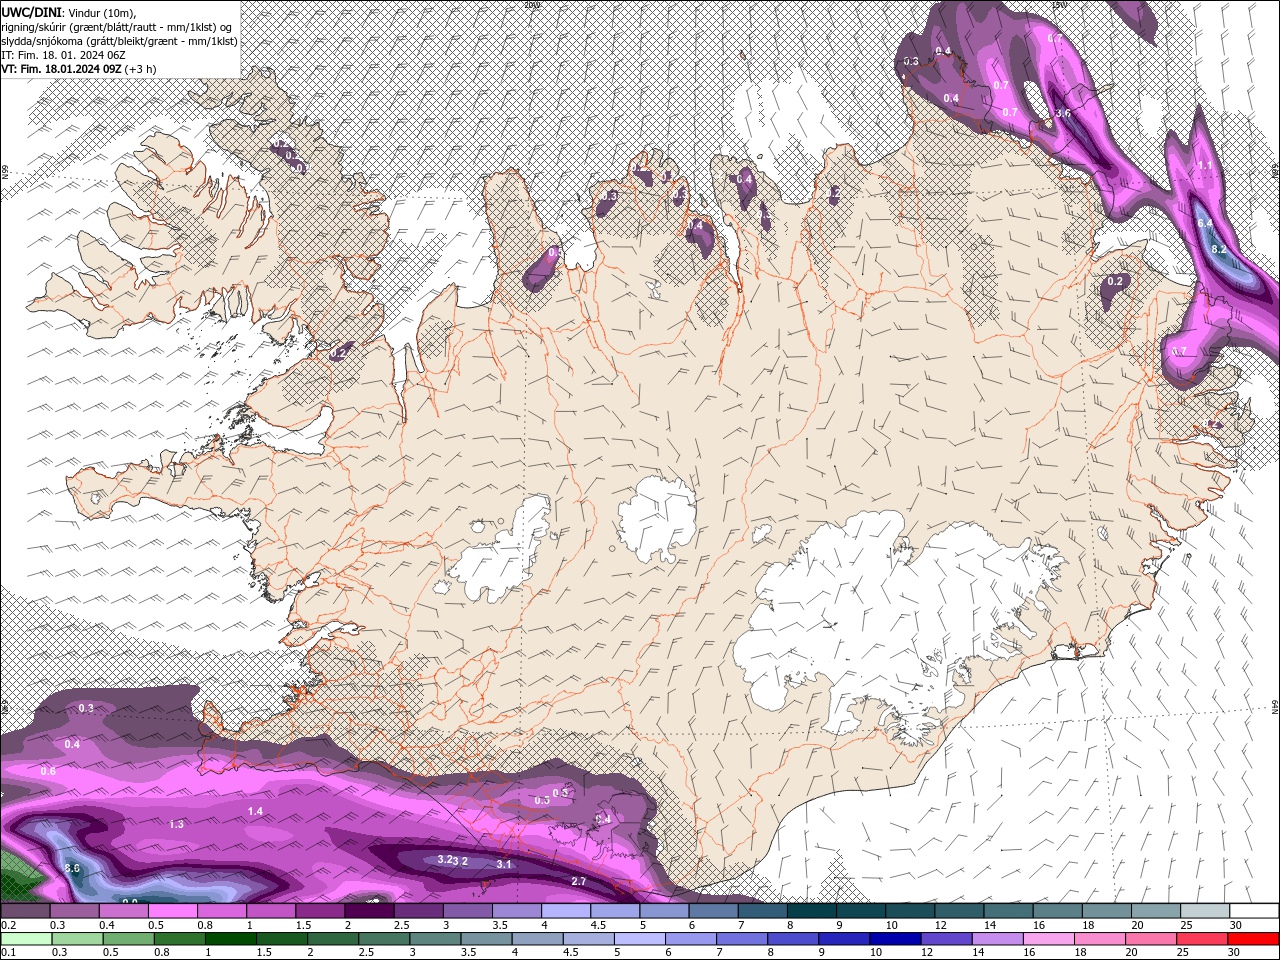Click the 0.2 label in the snow legend
Screen dimensions: 1280x960
pos(8,925)
